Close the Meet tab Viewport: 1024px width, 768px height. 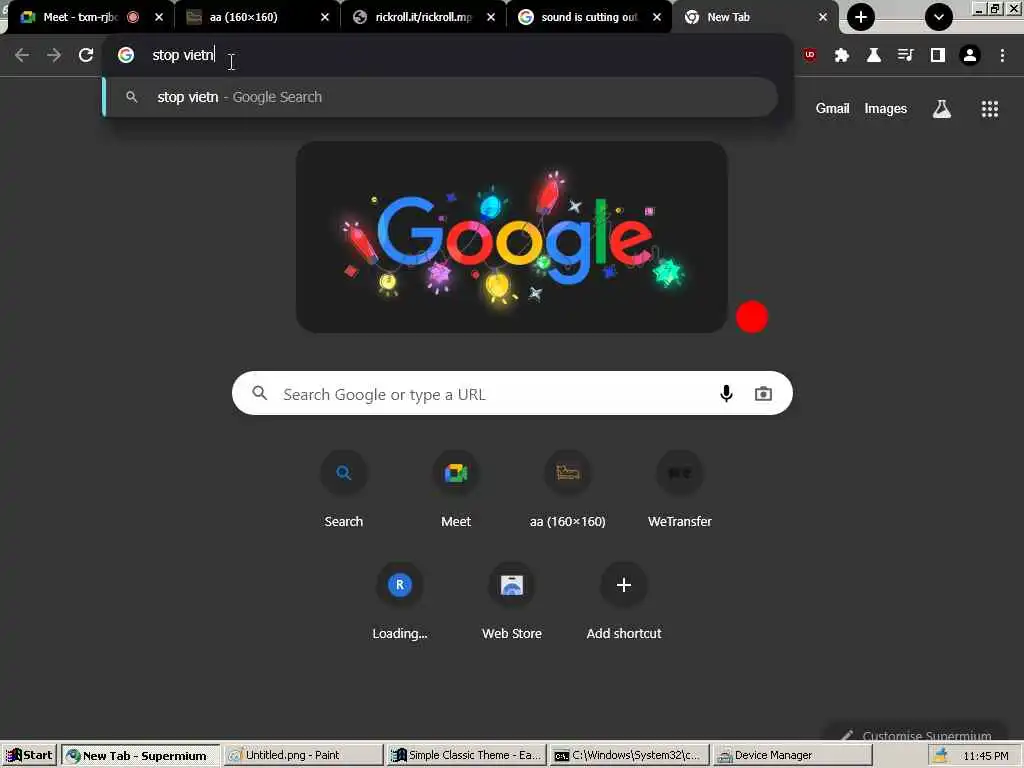click(x=159, y=17)
